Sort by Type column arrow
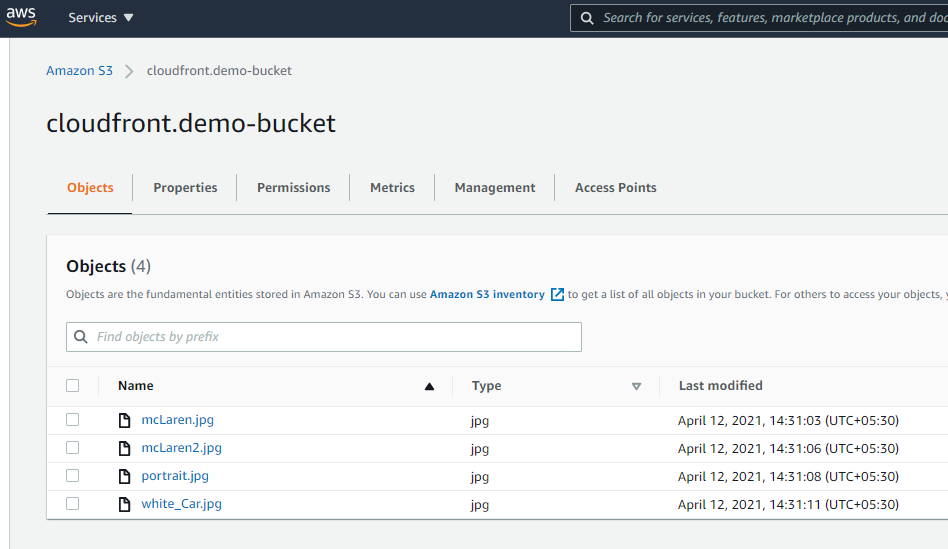 coord(636,386)
